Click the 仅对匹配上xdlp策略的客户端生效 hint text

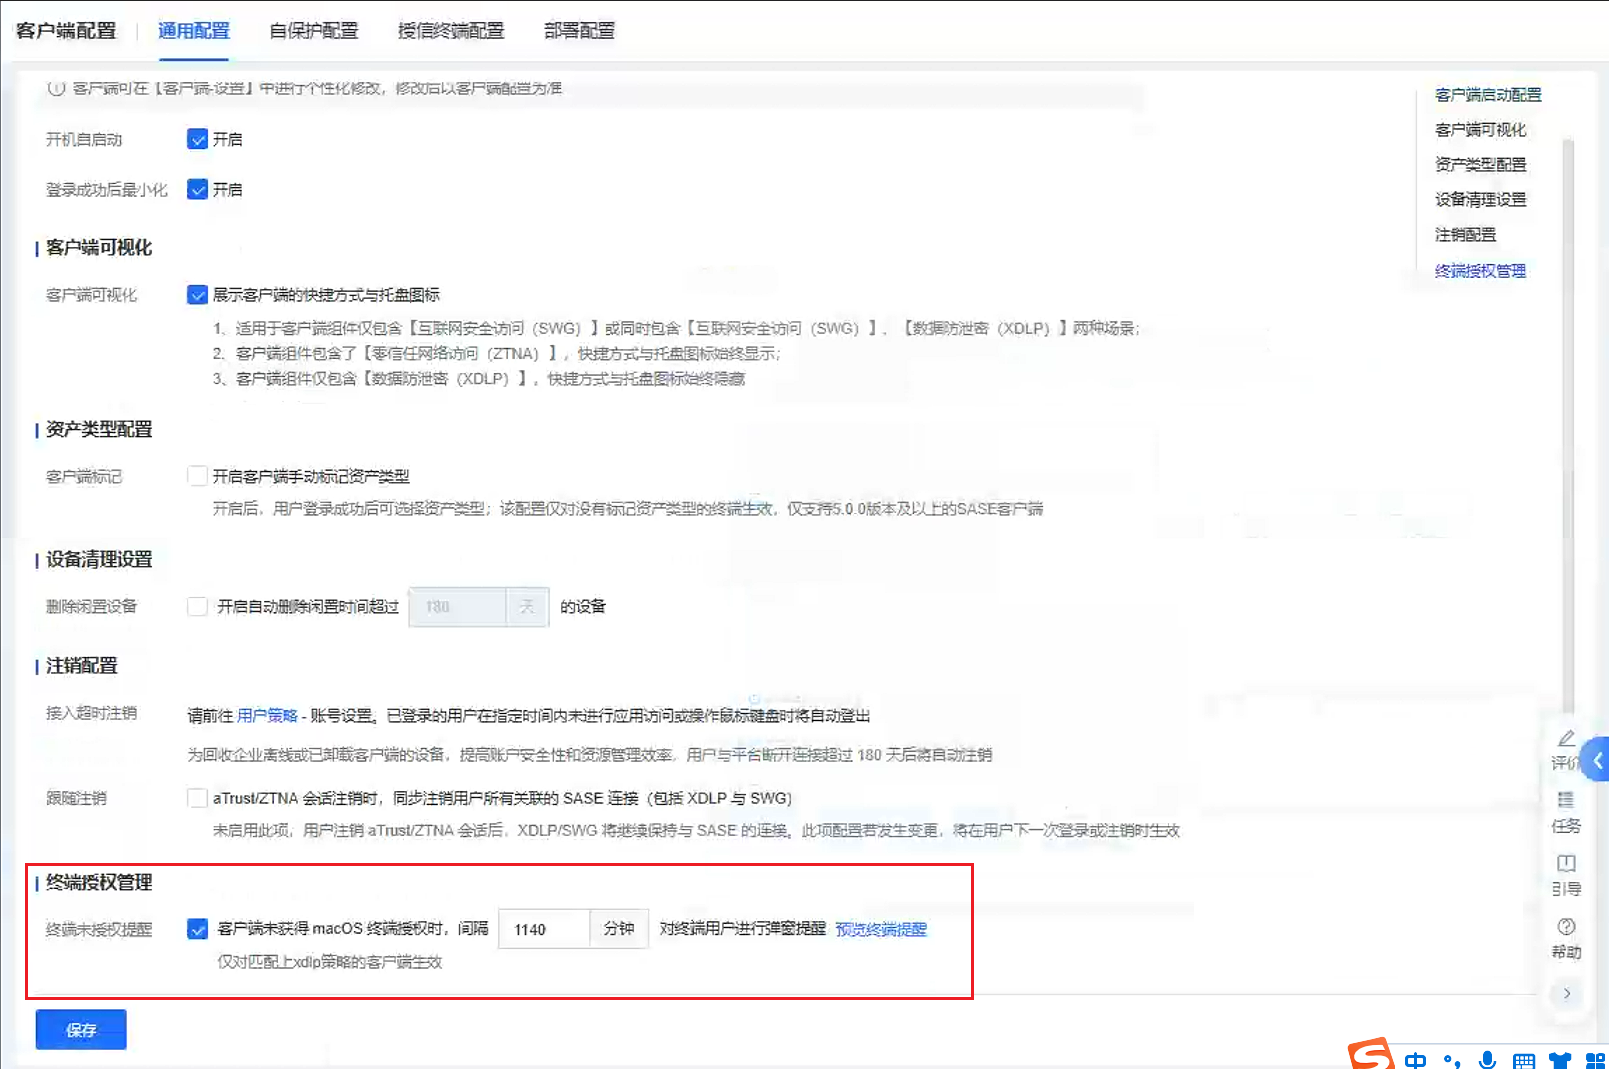pos(330,962)
